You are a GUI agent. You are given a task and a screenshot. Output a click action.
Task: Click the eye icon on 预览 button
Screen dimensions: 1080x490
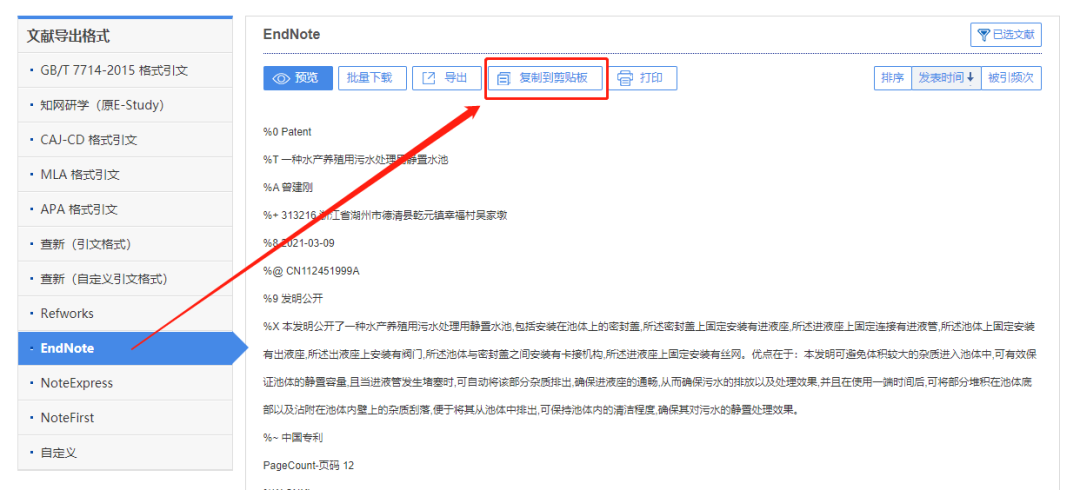point(281,79)
